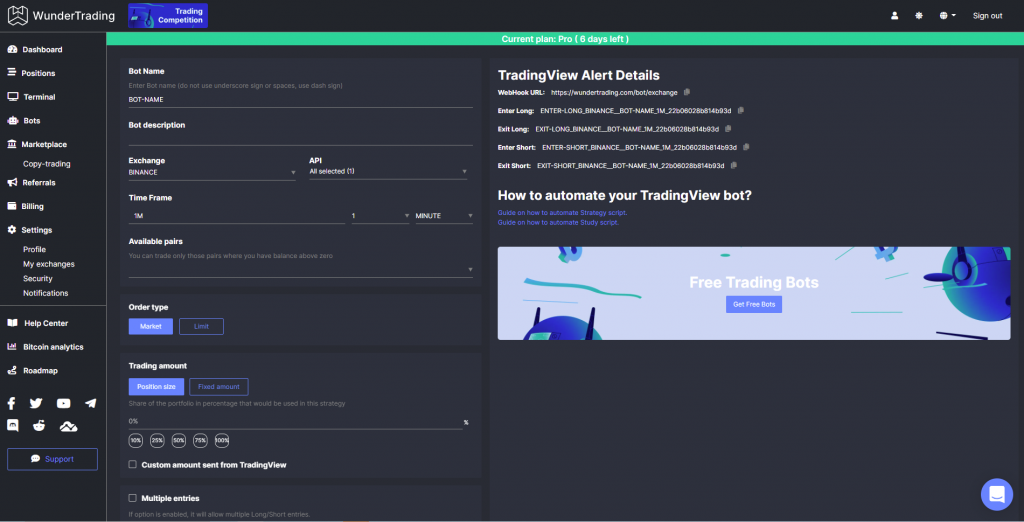Click the Reddit icon
The height and width of the screenshot is (522, 1024).
pyautogui.click(x=39, y=426)
